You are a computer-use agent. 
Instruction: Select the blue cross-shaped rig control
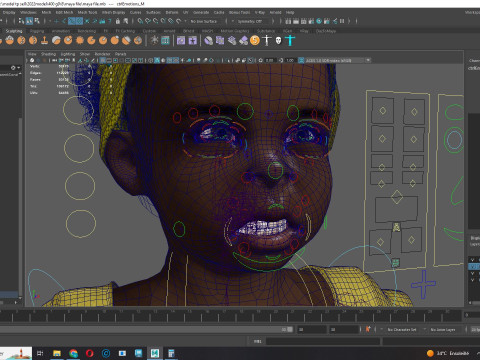pos(423,284)
